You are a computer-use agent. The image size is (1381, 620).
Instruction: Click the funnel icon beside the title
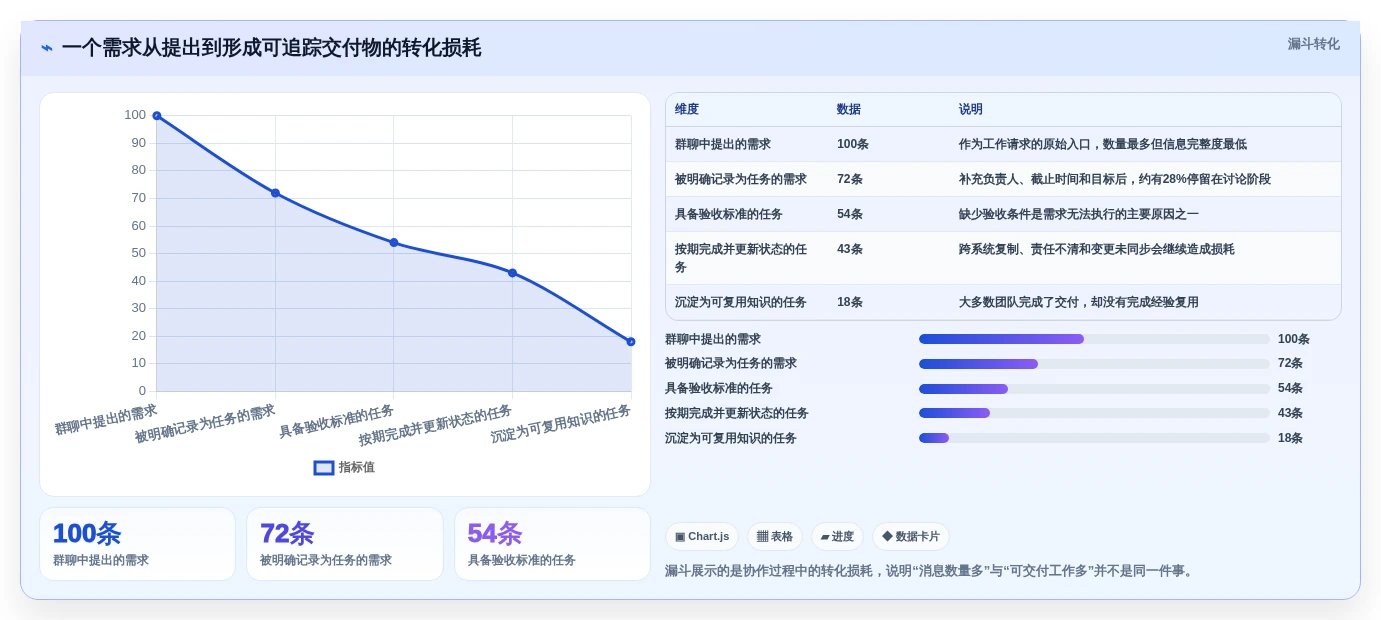click(x=46, y=48)
